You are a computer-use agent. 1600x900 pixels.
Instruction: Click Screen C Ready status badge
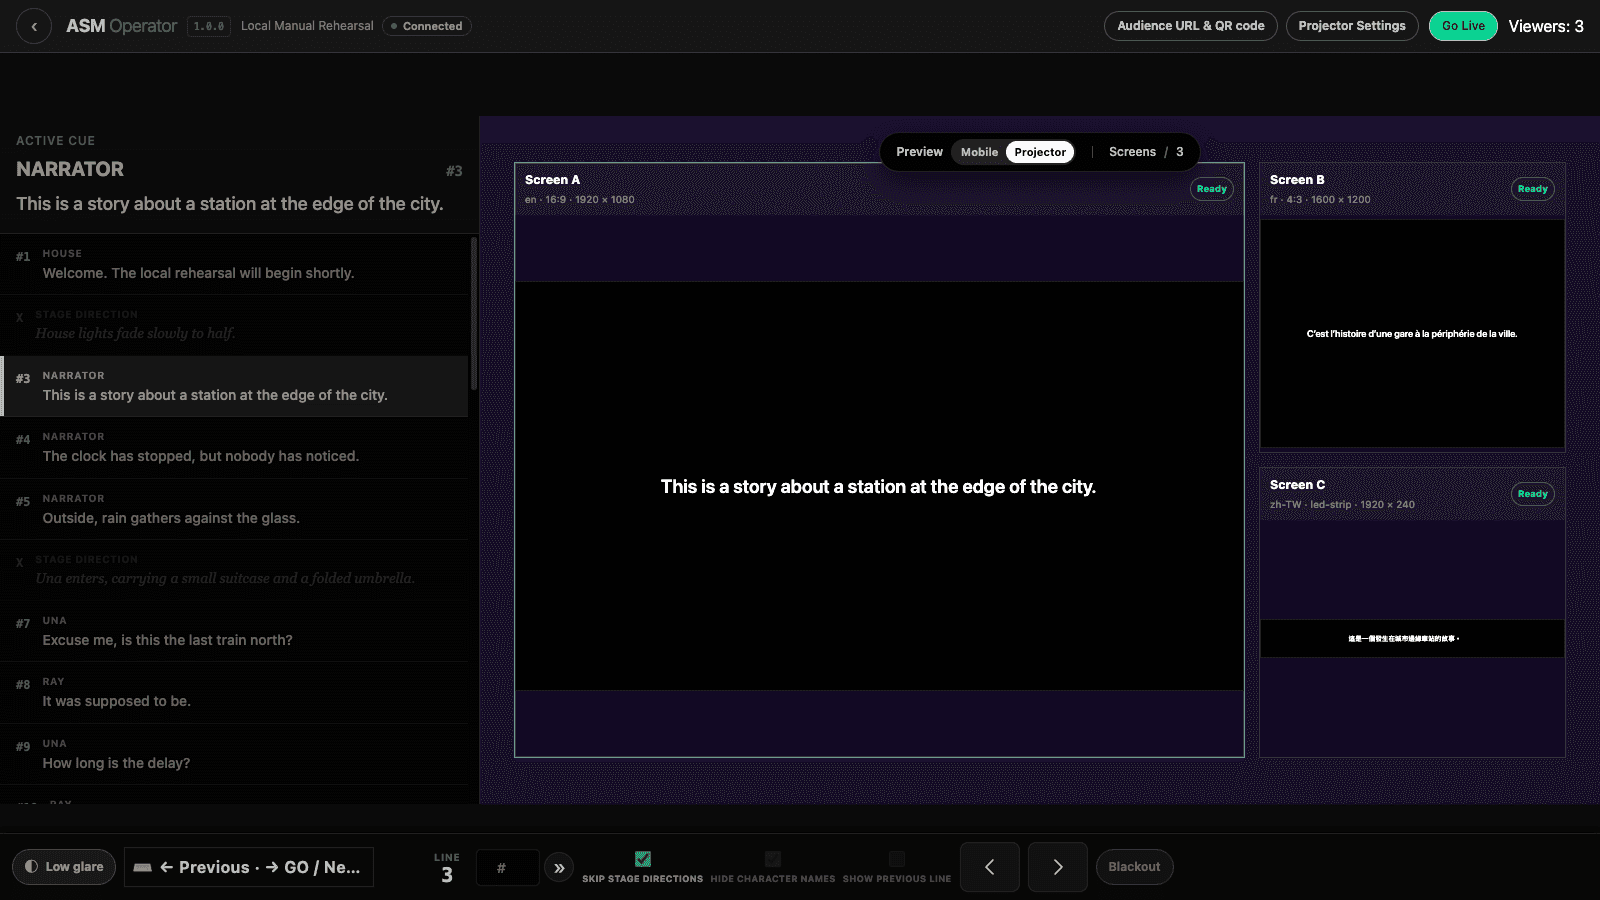(x=1533, y=494)
